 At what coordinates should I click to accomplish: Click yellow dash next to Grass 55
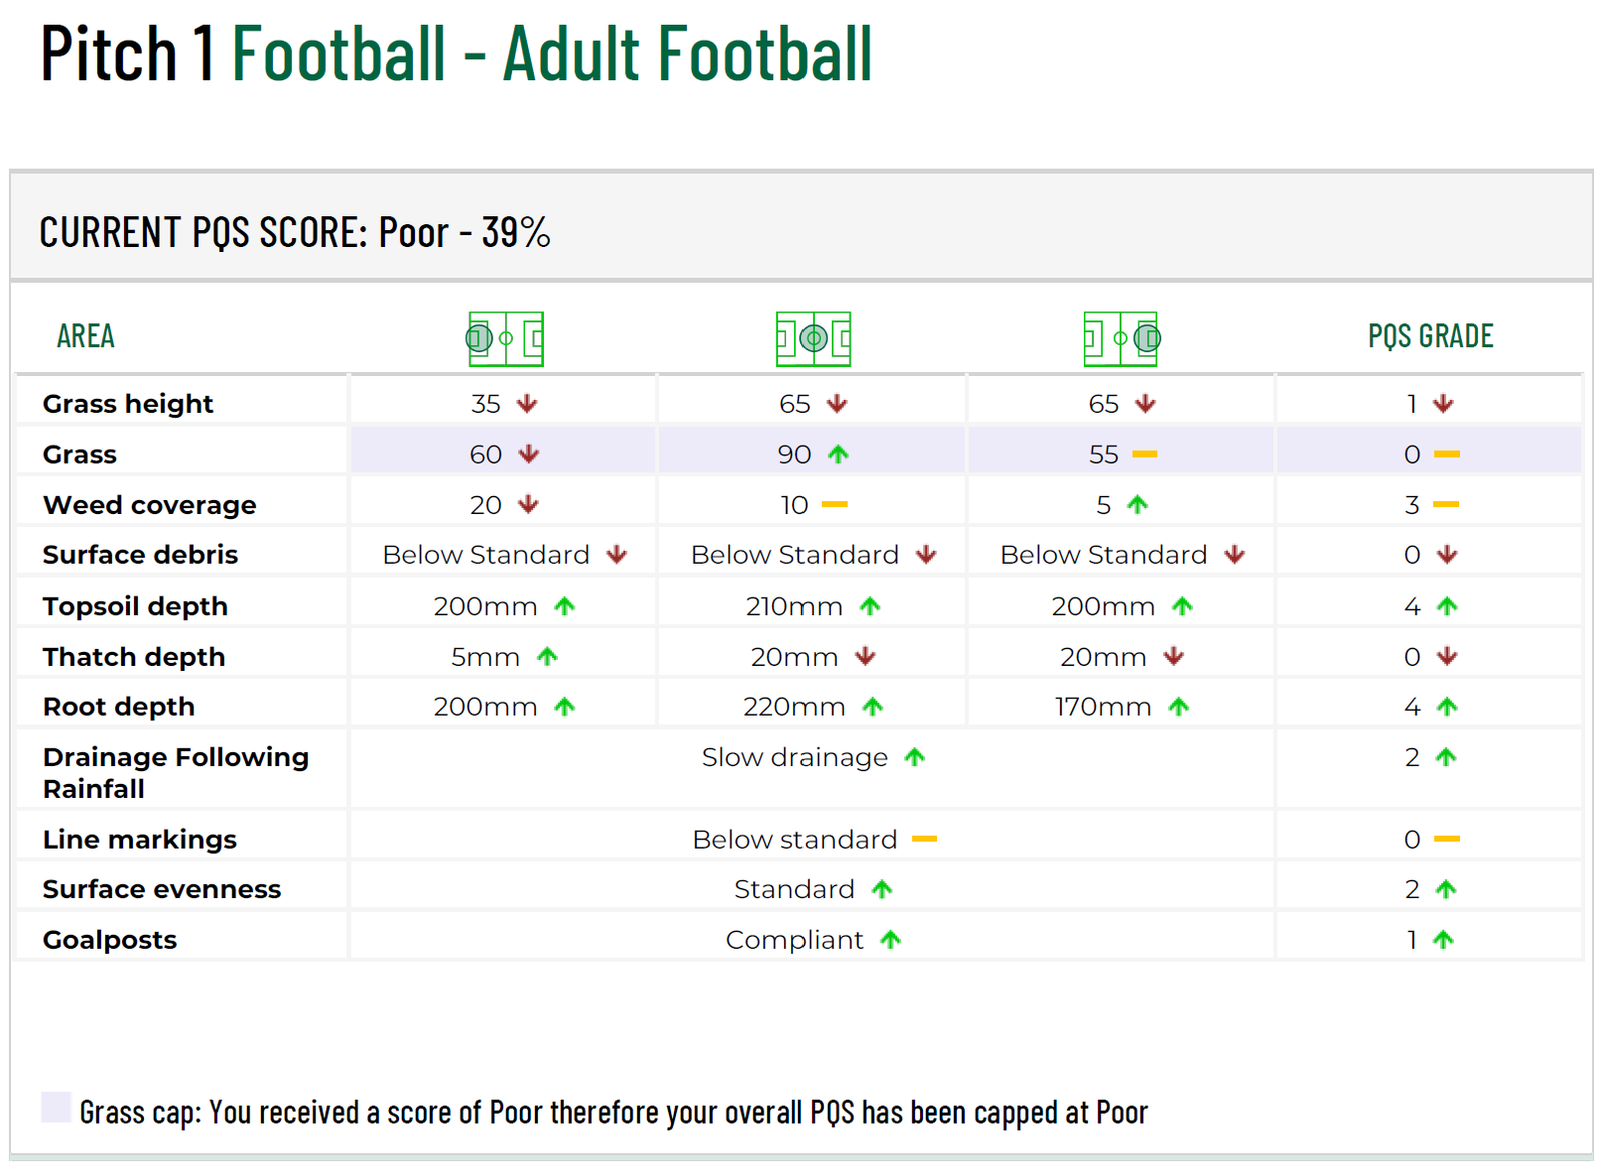pyautogui.click(x=1144, y=454)
